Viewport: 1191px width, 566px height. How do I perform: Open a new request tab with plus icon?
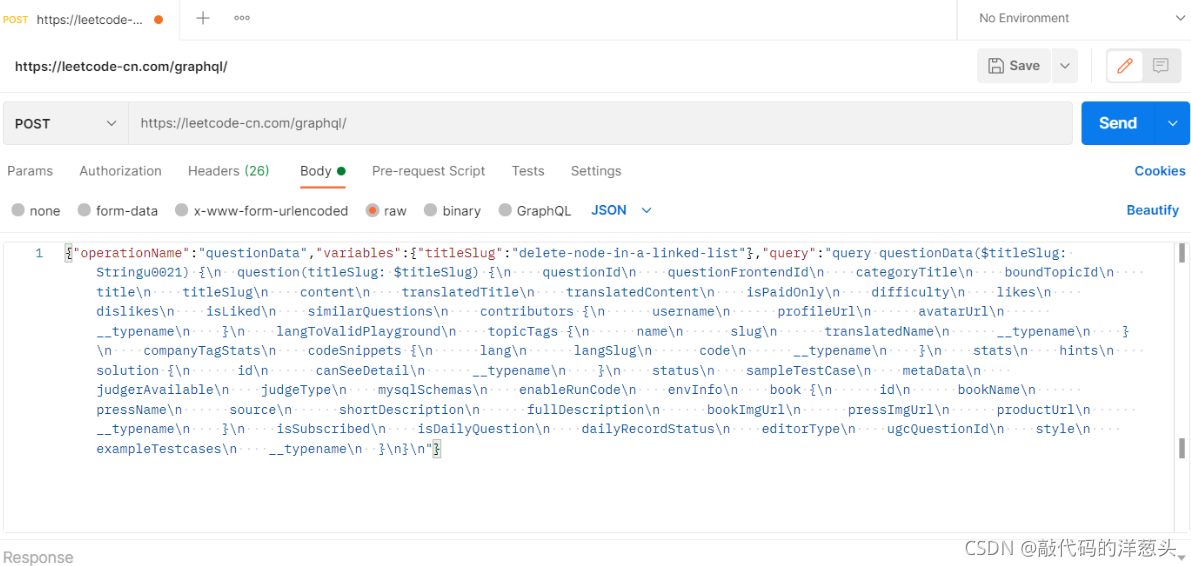tap(203, 18)
